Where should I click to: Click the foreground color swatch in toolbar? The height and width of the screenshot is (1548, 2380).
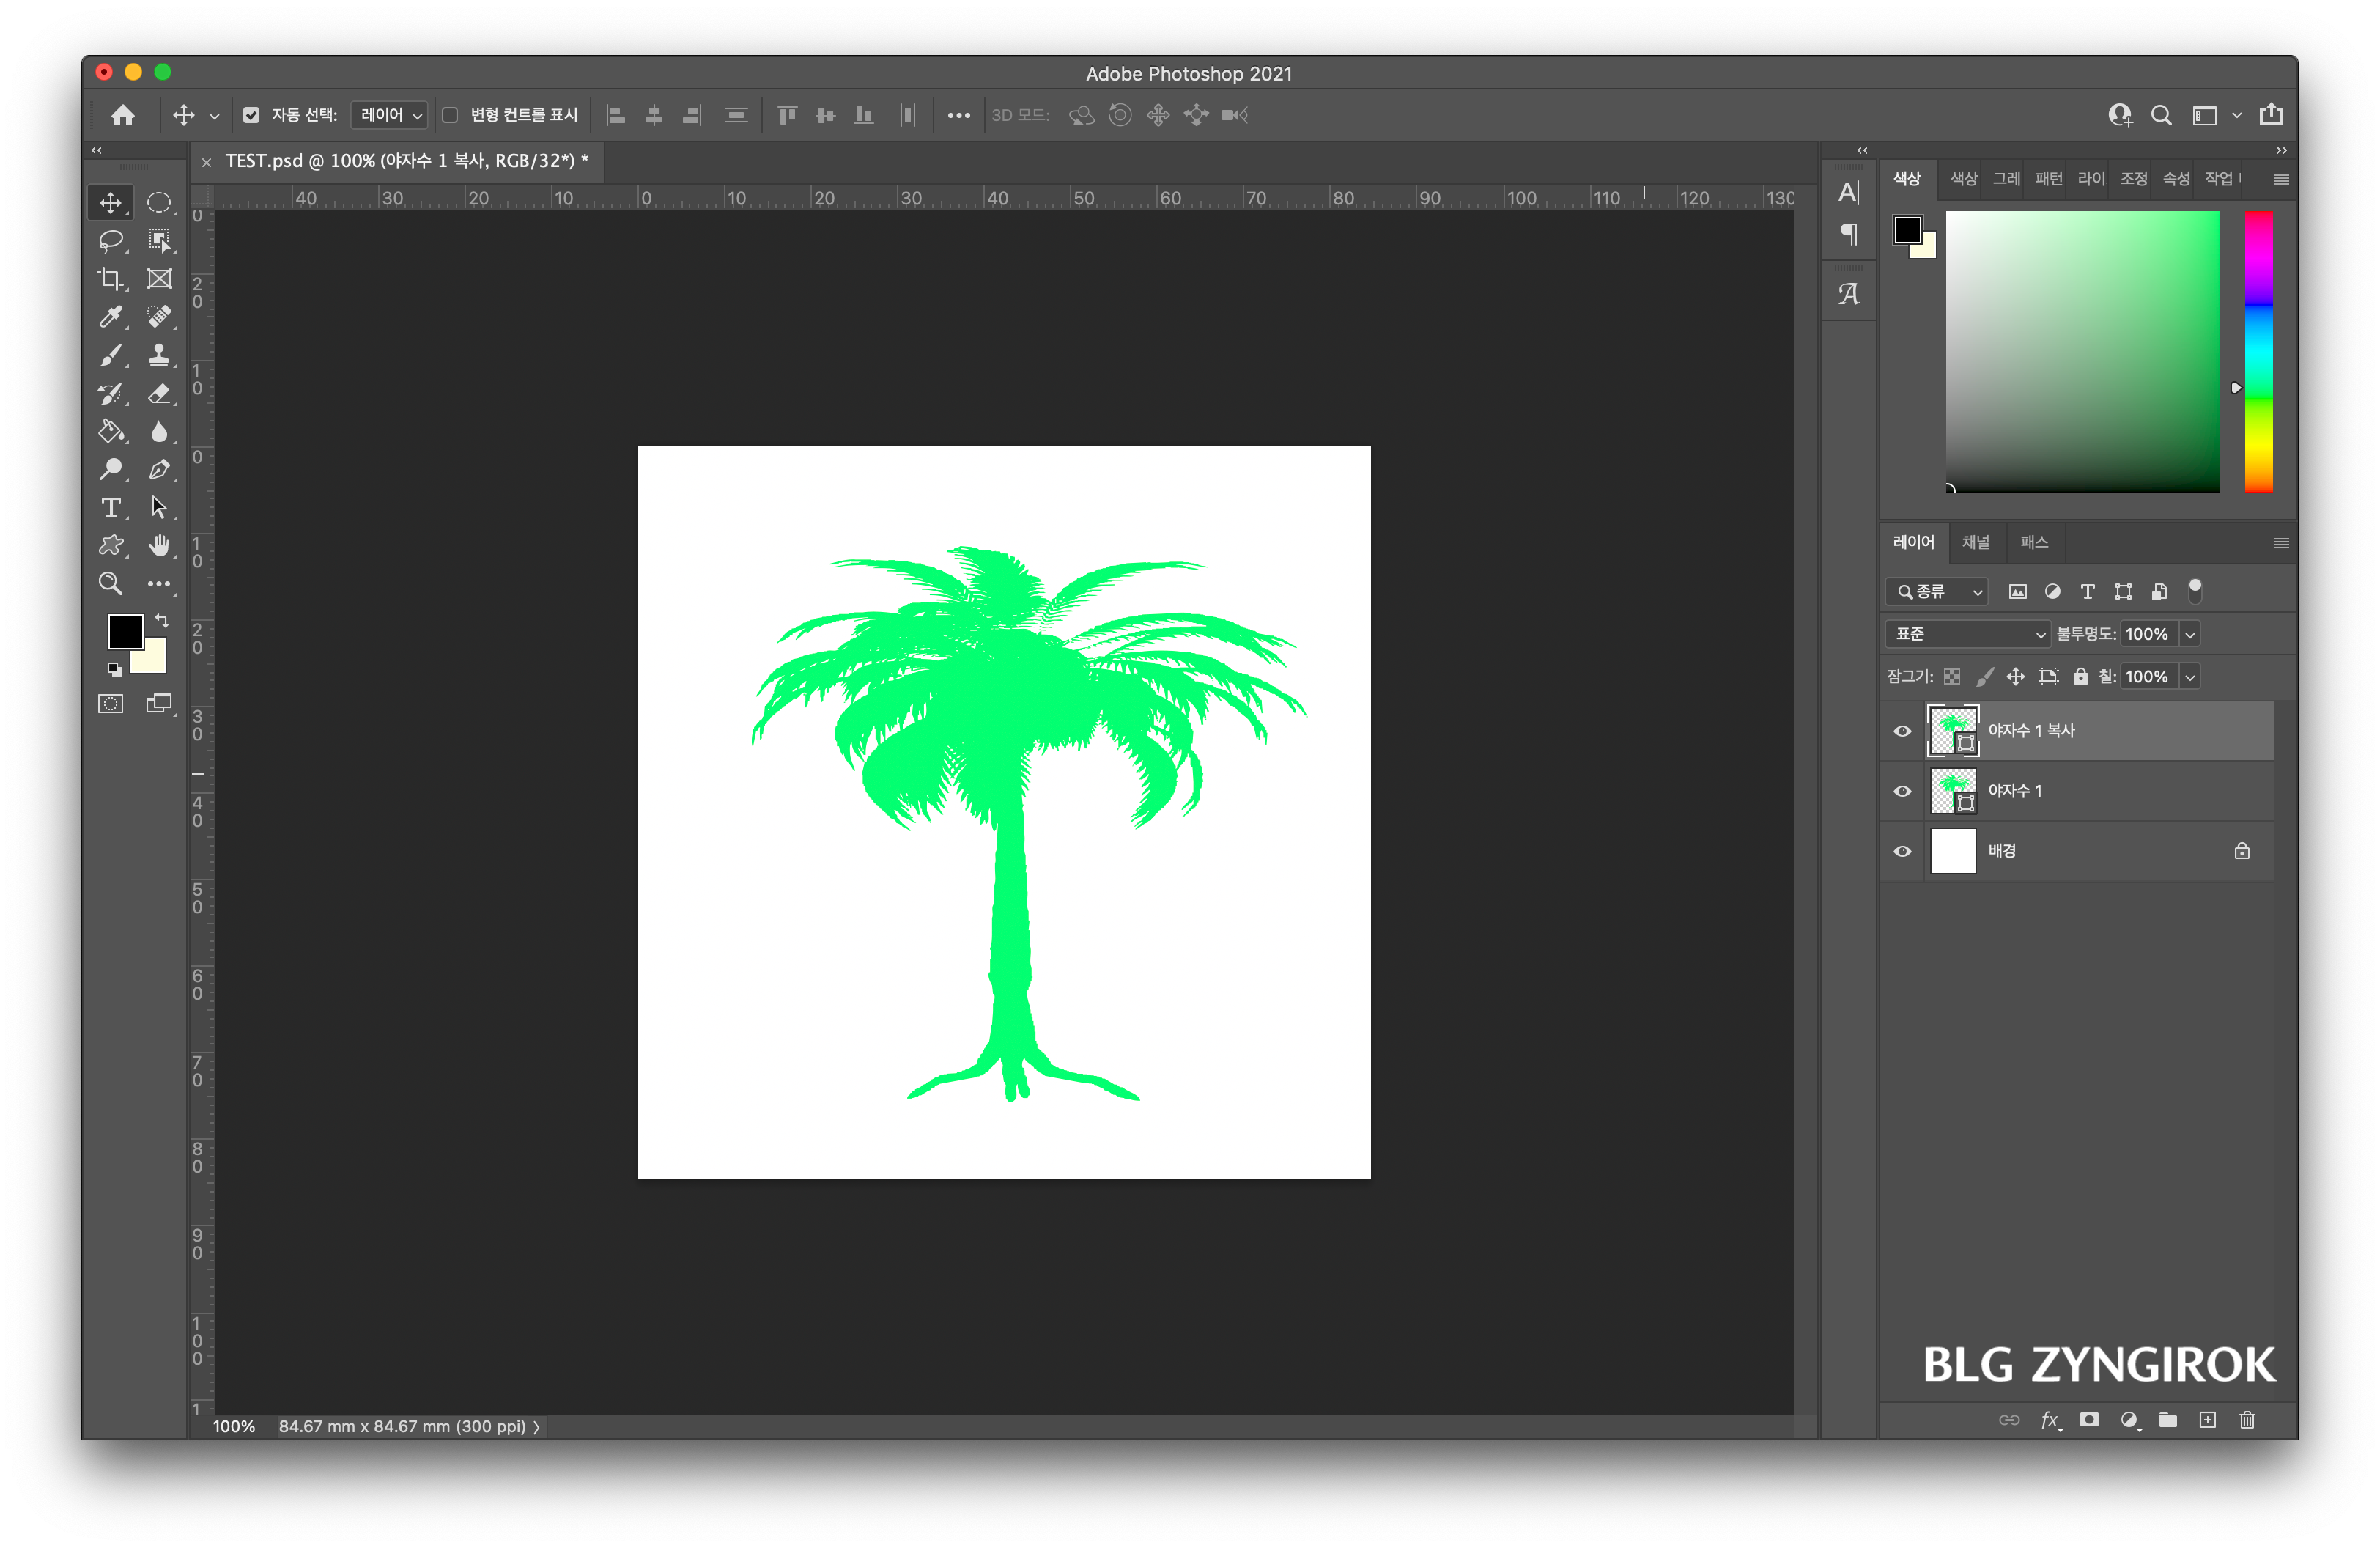coord(125,632)
